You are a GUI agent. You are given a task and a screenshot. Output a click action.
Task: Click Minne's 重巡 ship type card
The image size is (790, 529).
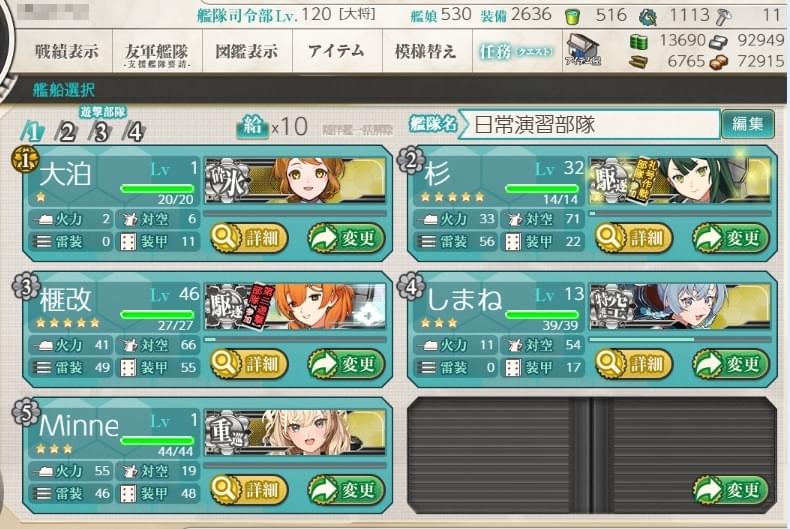295,432
